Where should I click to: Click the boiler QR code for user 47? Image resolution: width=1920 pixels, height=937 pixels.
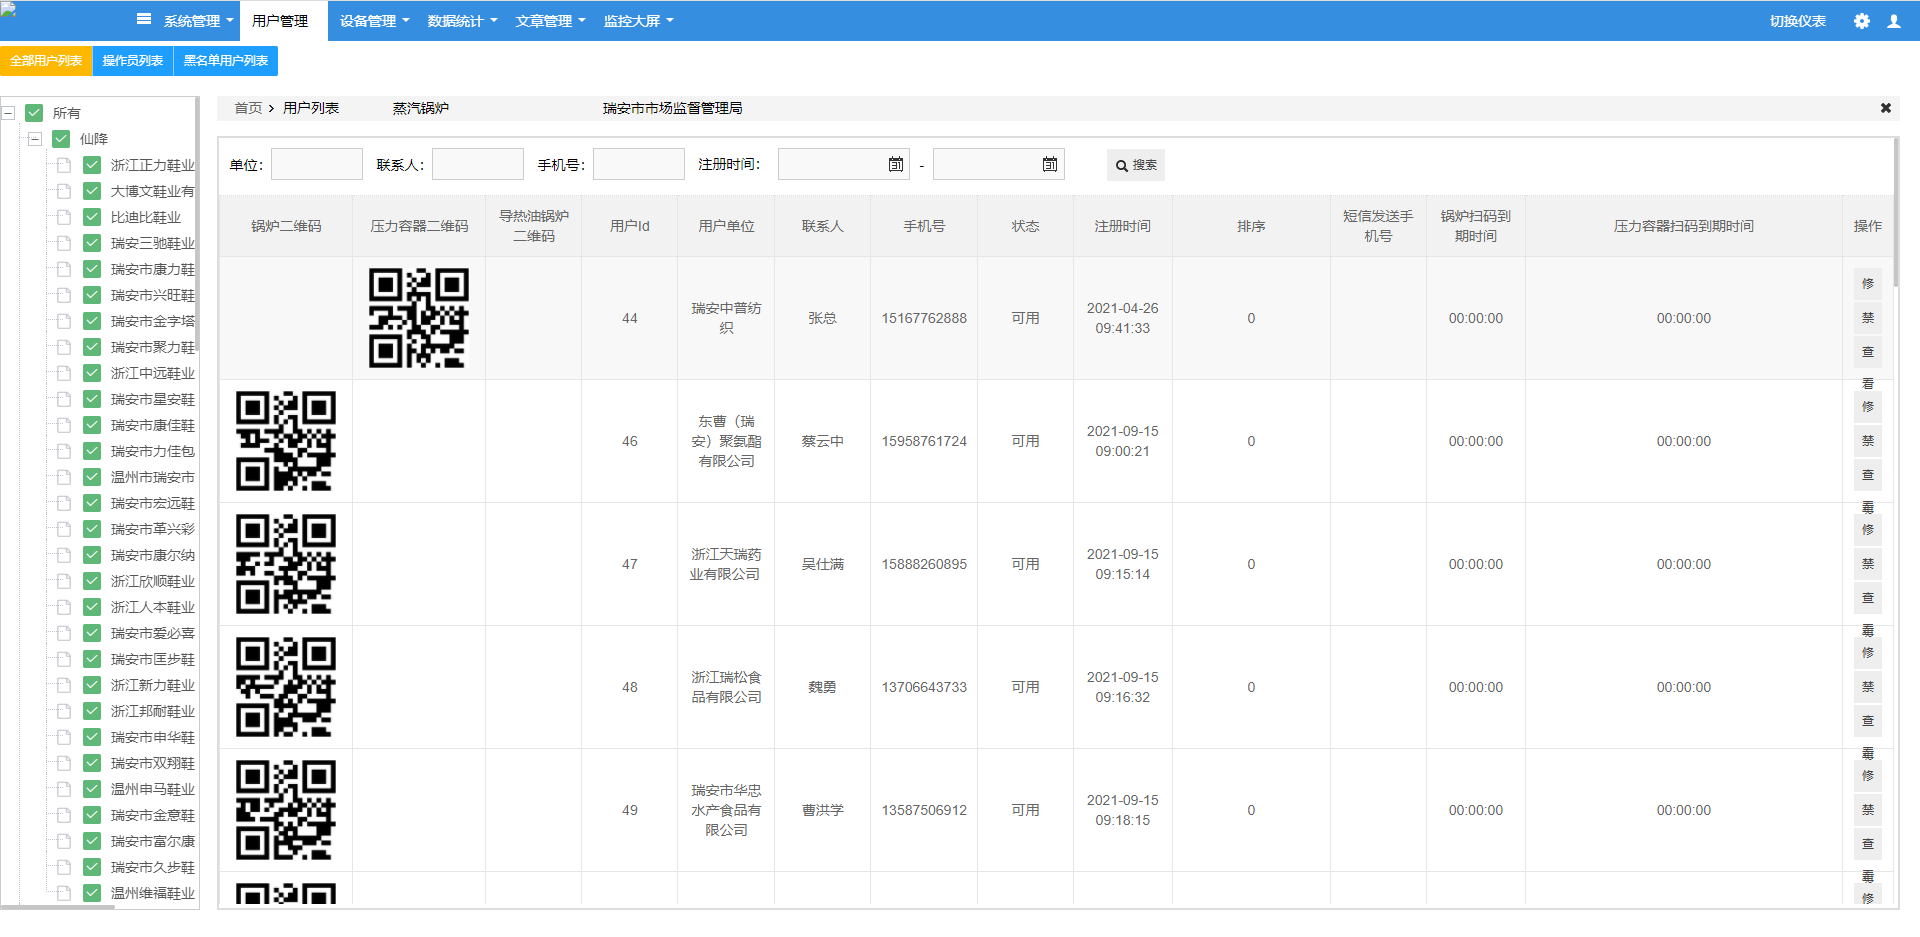[286, 564]
